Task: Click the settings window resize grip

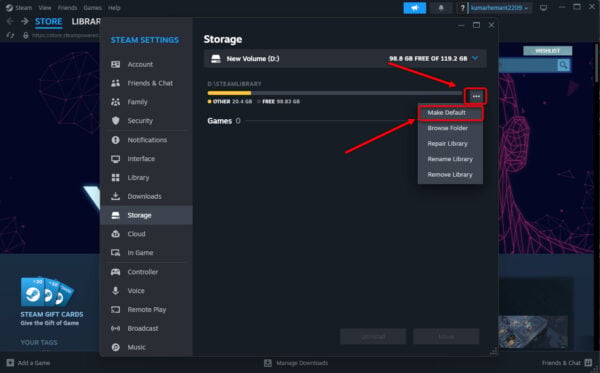Action: coord(494,351)
